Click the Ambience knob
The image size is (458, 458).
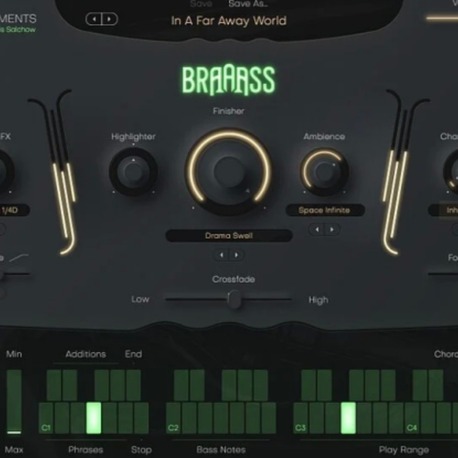tap(324, 171)
